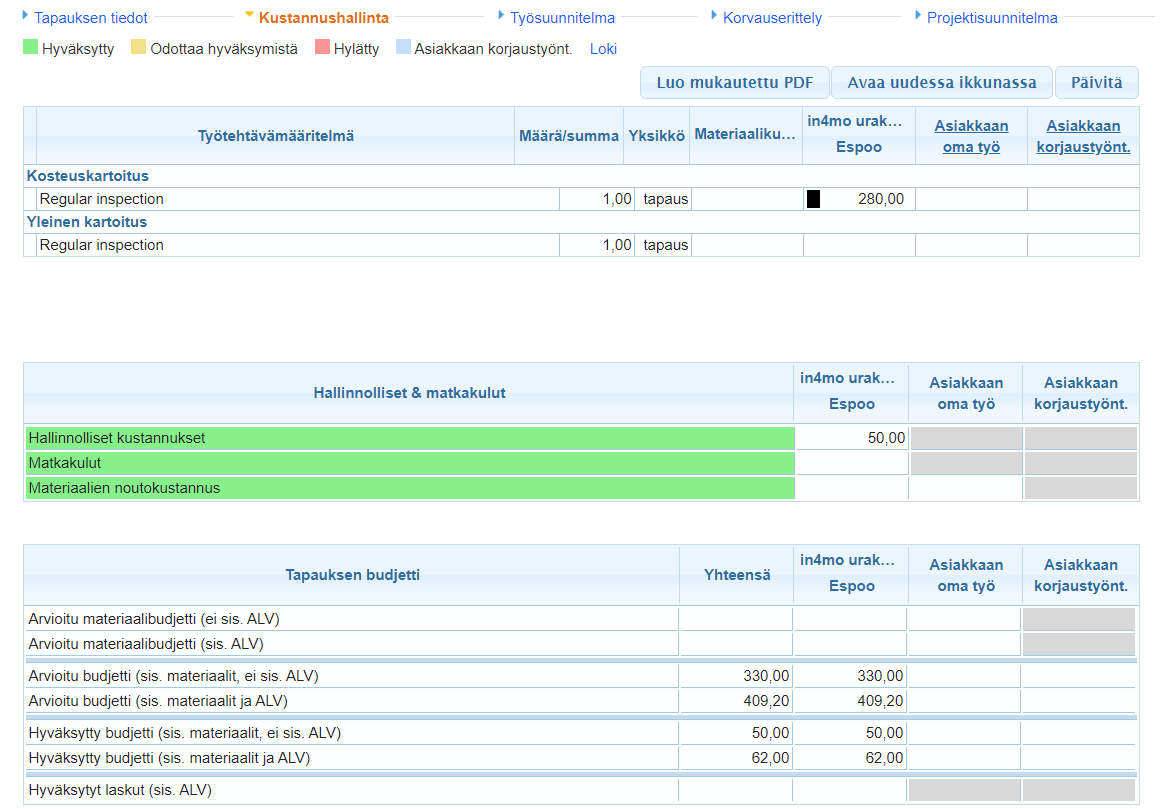1163x809 pixels.
Task: Click the black marker icon beside 280,00
Action: pos(813,199)
